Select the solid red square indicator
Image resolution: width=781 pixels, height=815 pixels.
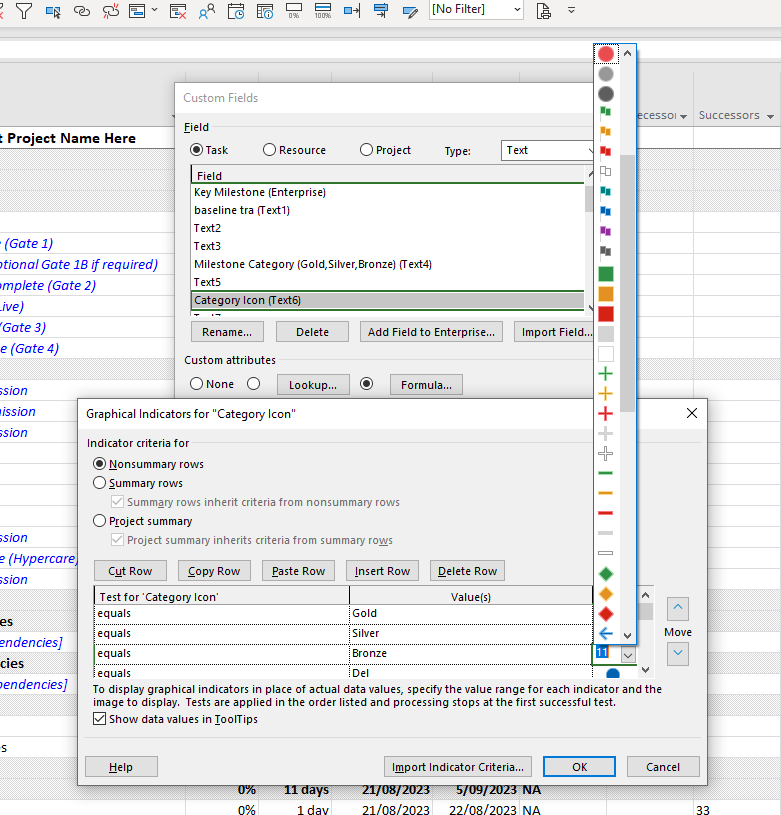[x=605, y=314]
